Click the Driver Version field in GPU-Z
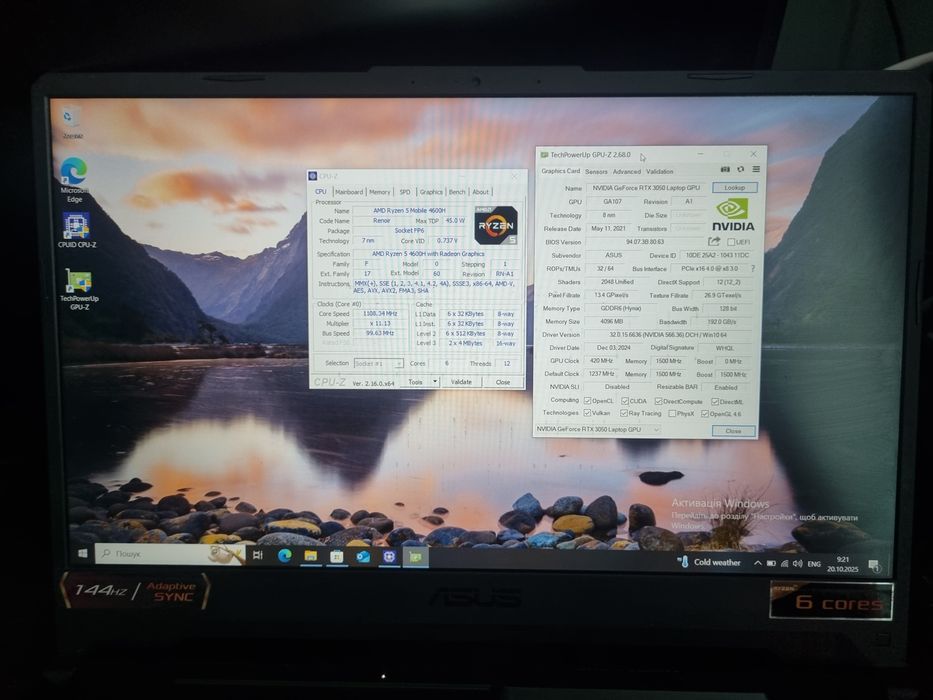 667,335
